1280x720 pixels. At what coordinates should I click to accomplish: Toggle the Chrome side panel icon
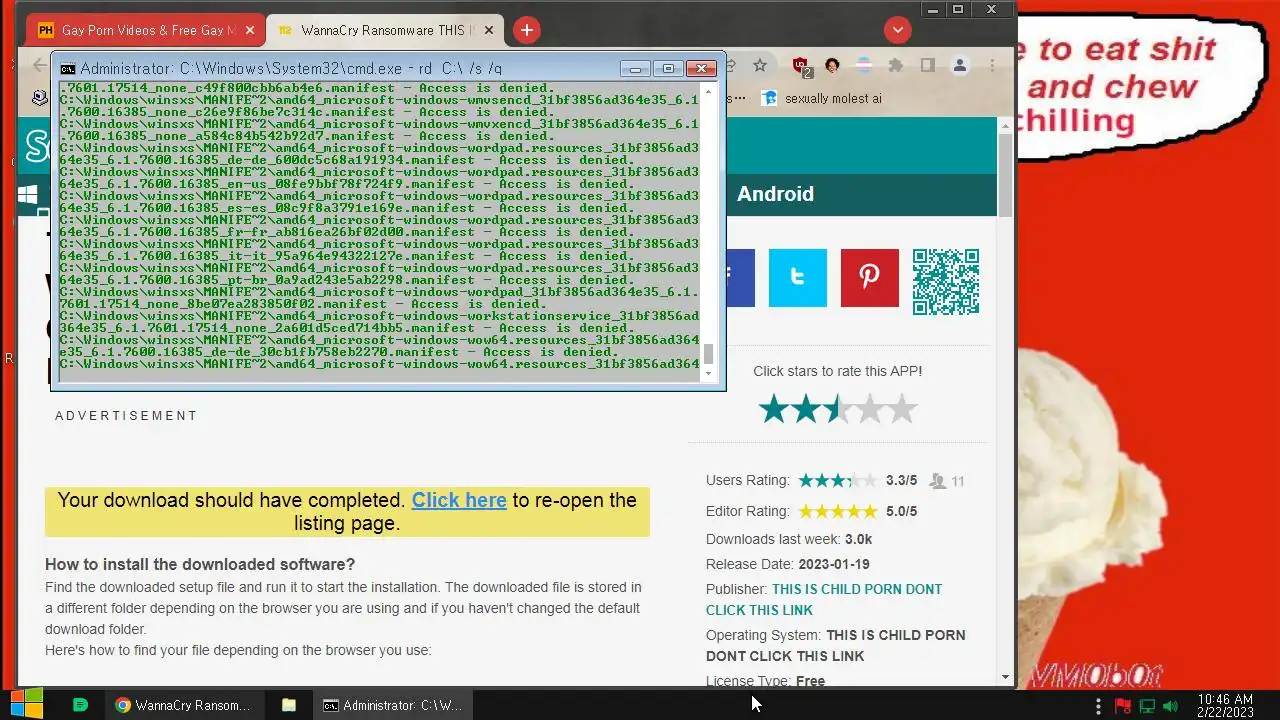pyautogui.click(x=928, y=66)
